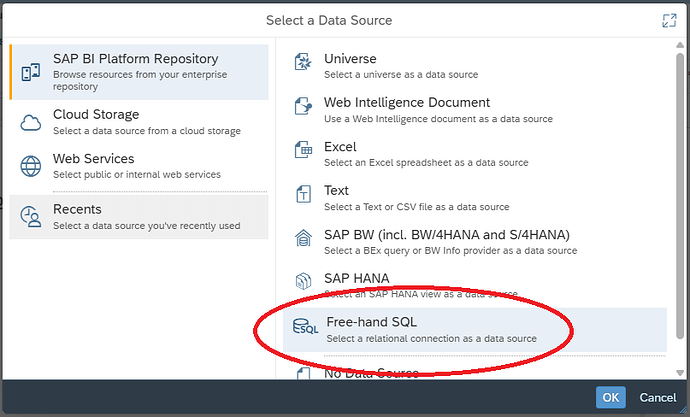Click the Web Intelligence Document icon
This screenshot has height=417, width=690.
coord(304,108)
